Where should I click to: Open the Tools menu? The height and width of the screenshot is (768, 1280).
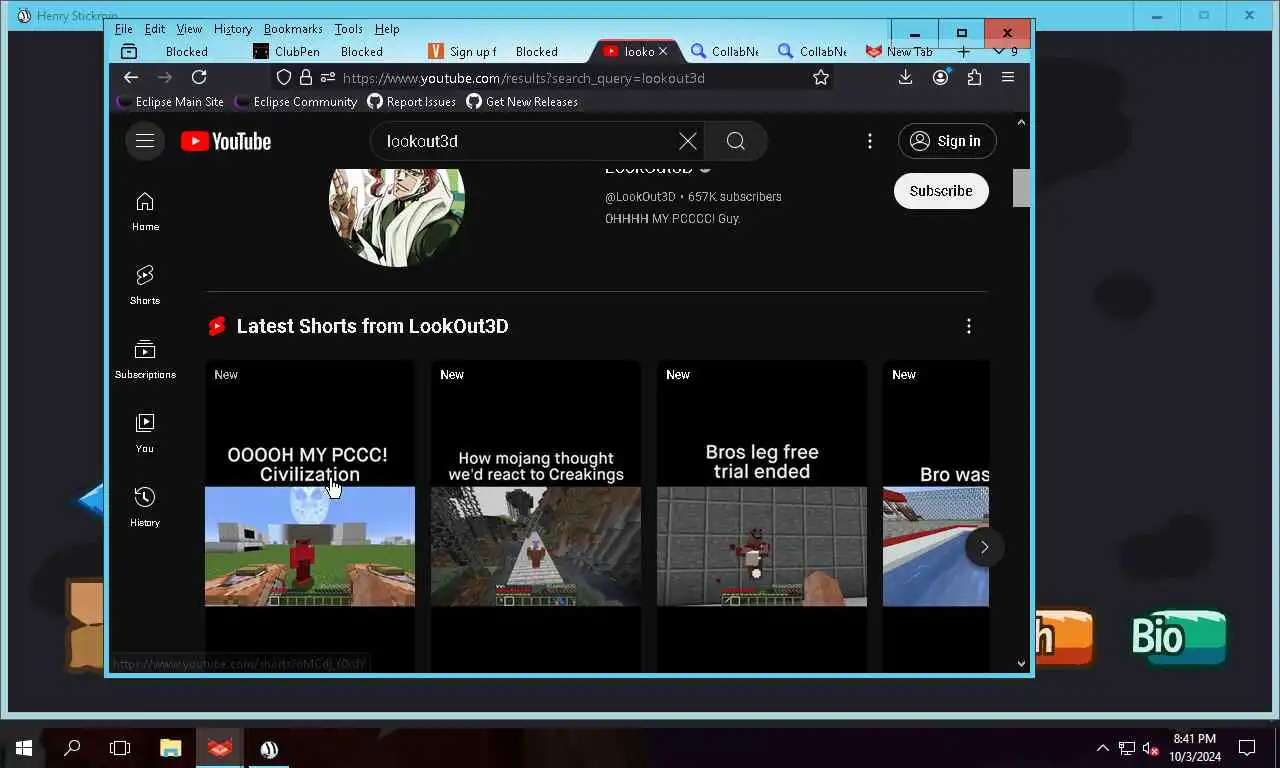[x=348, y=29]
